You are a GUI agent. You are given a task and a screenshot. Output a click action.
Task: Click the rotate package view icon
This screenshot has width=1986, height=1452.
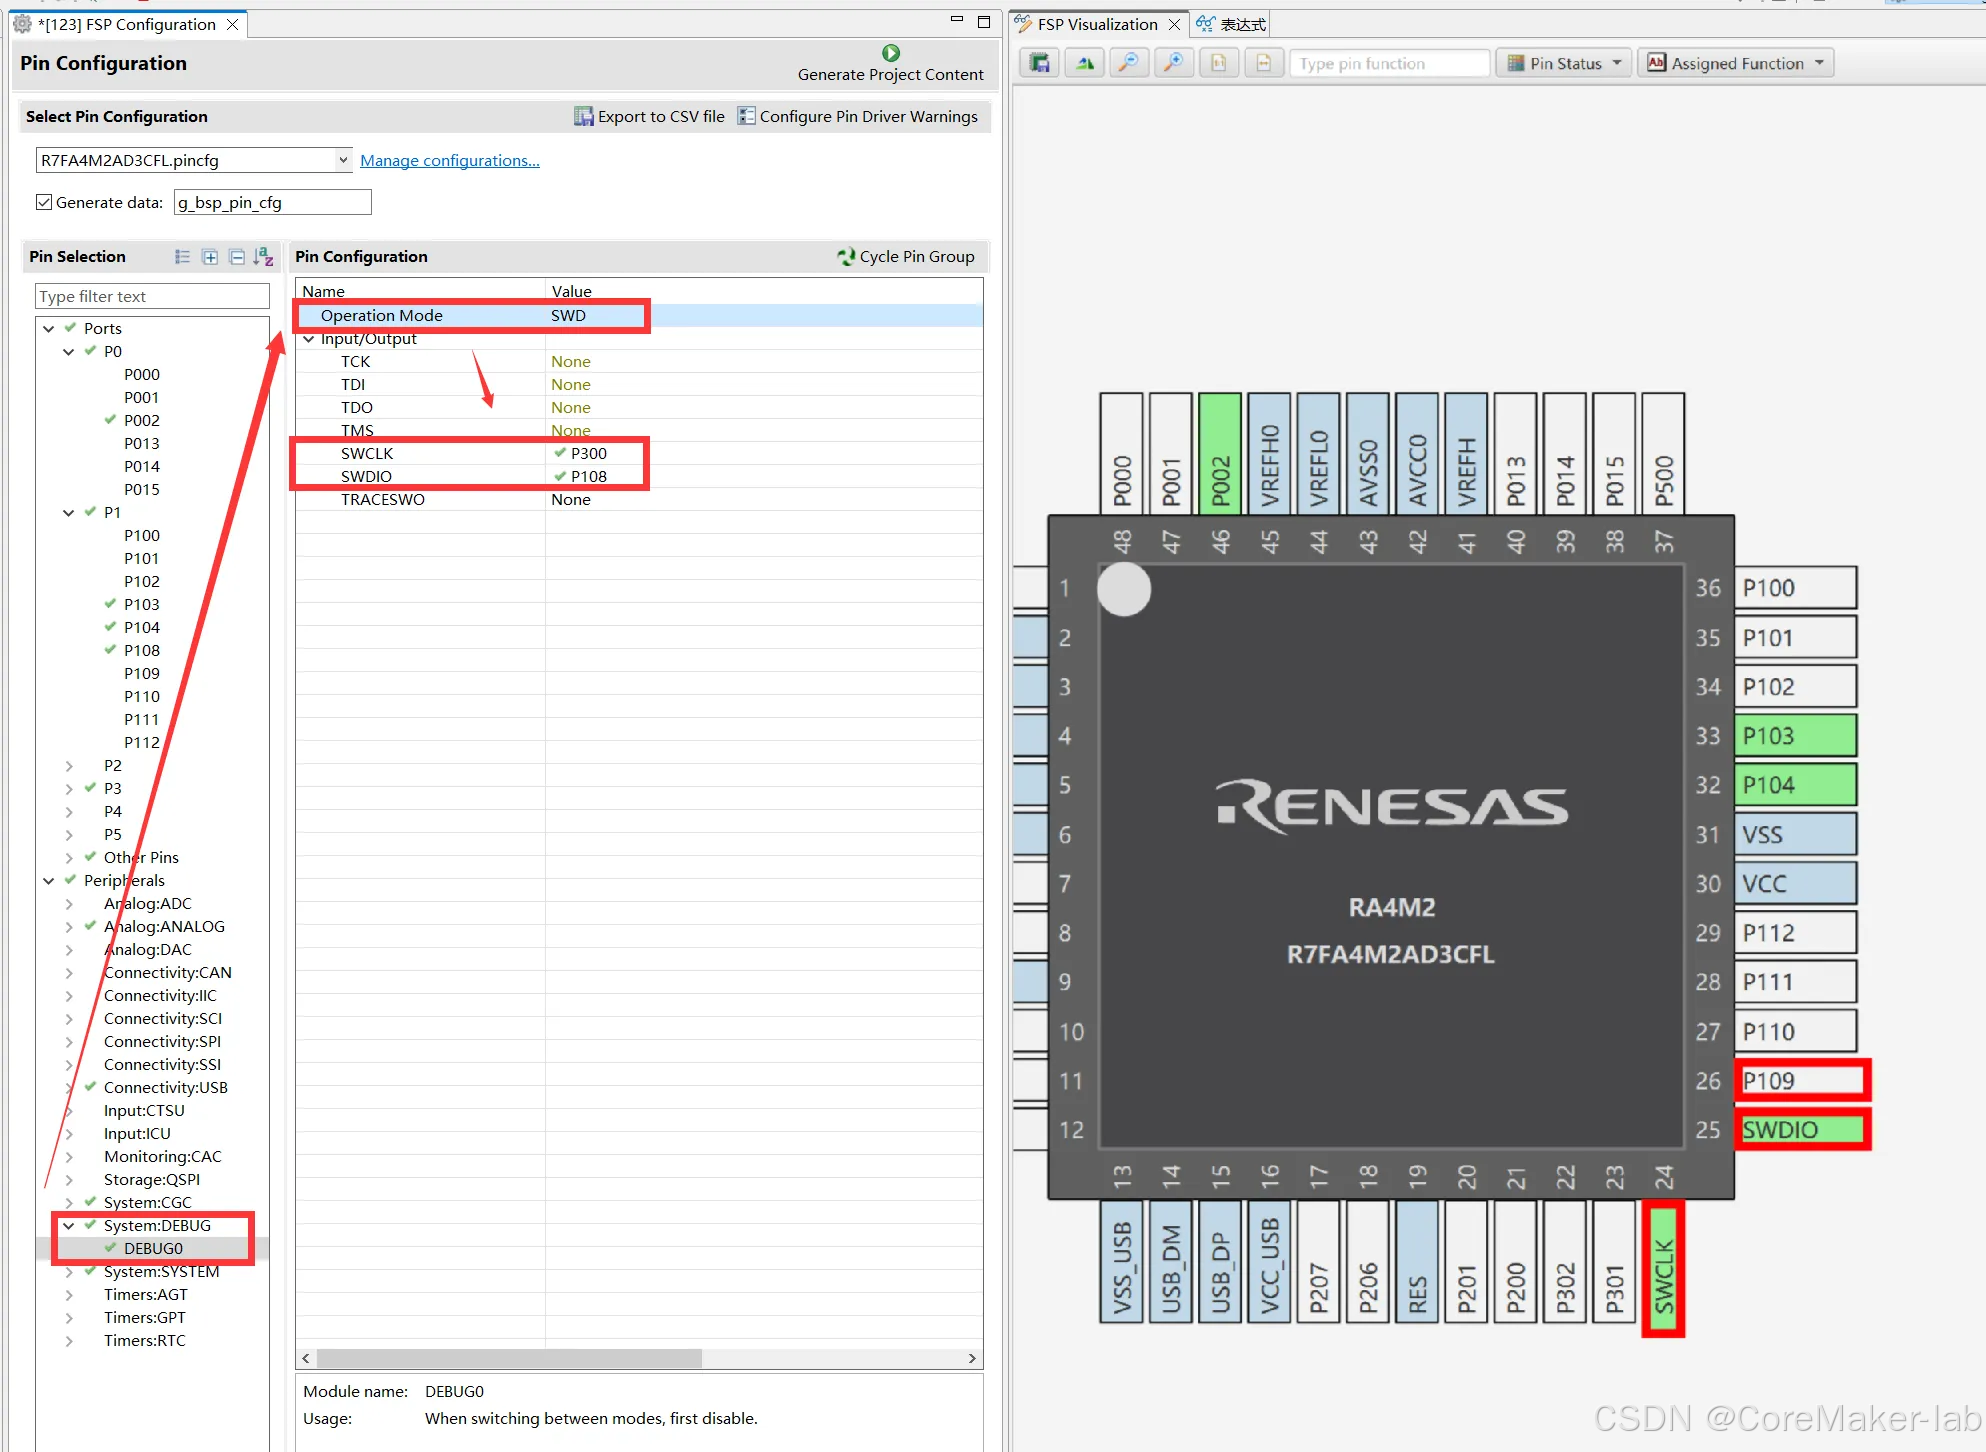(1085, 63)
